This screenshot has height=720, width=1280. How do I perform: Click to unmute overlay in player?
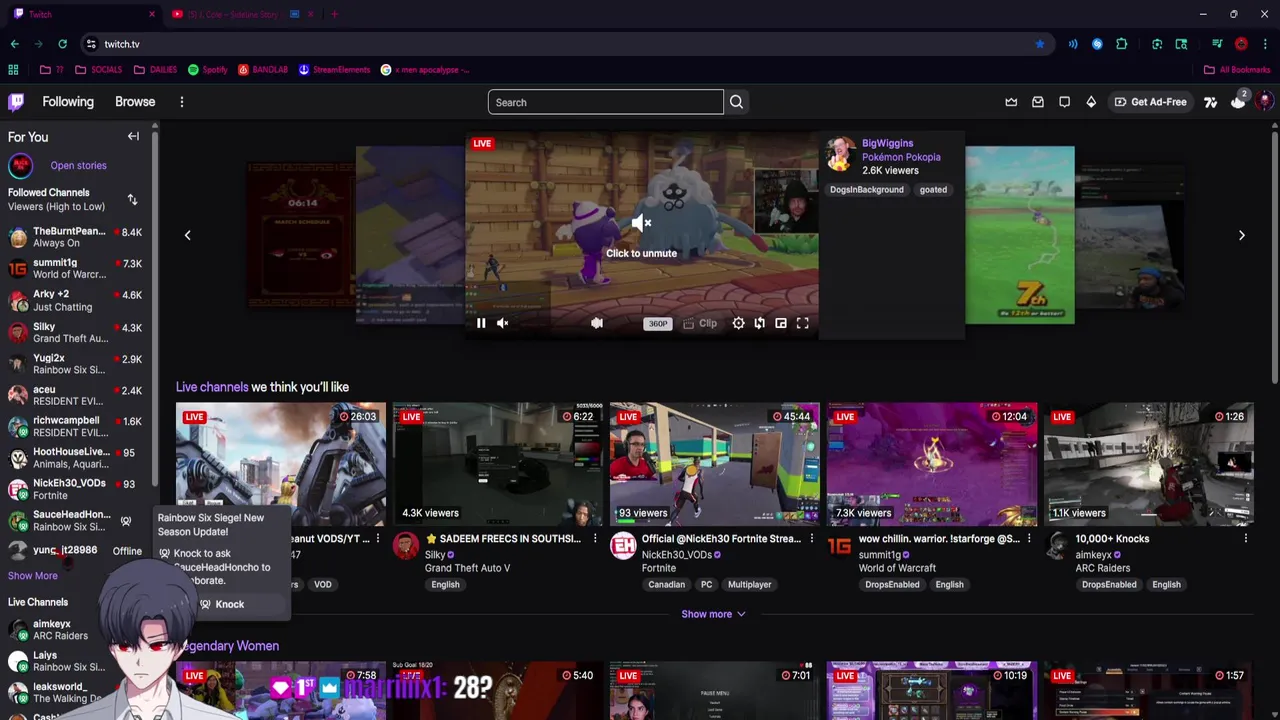641,237
